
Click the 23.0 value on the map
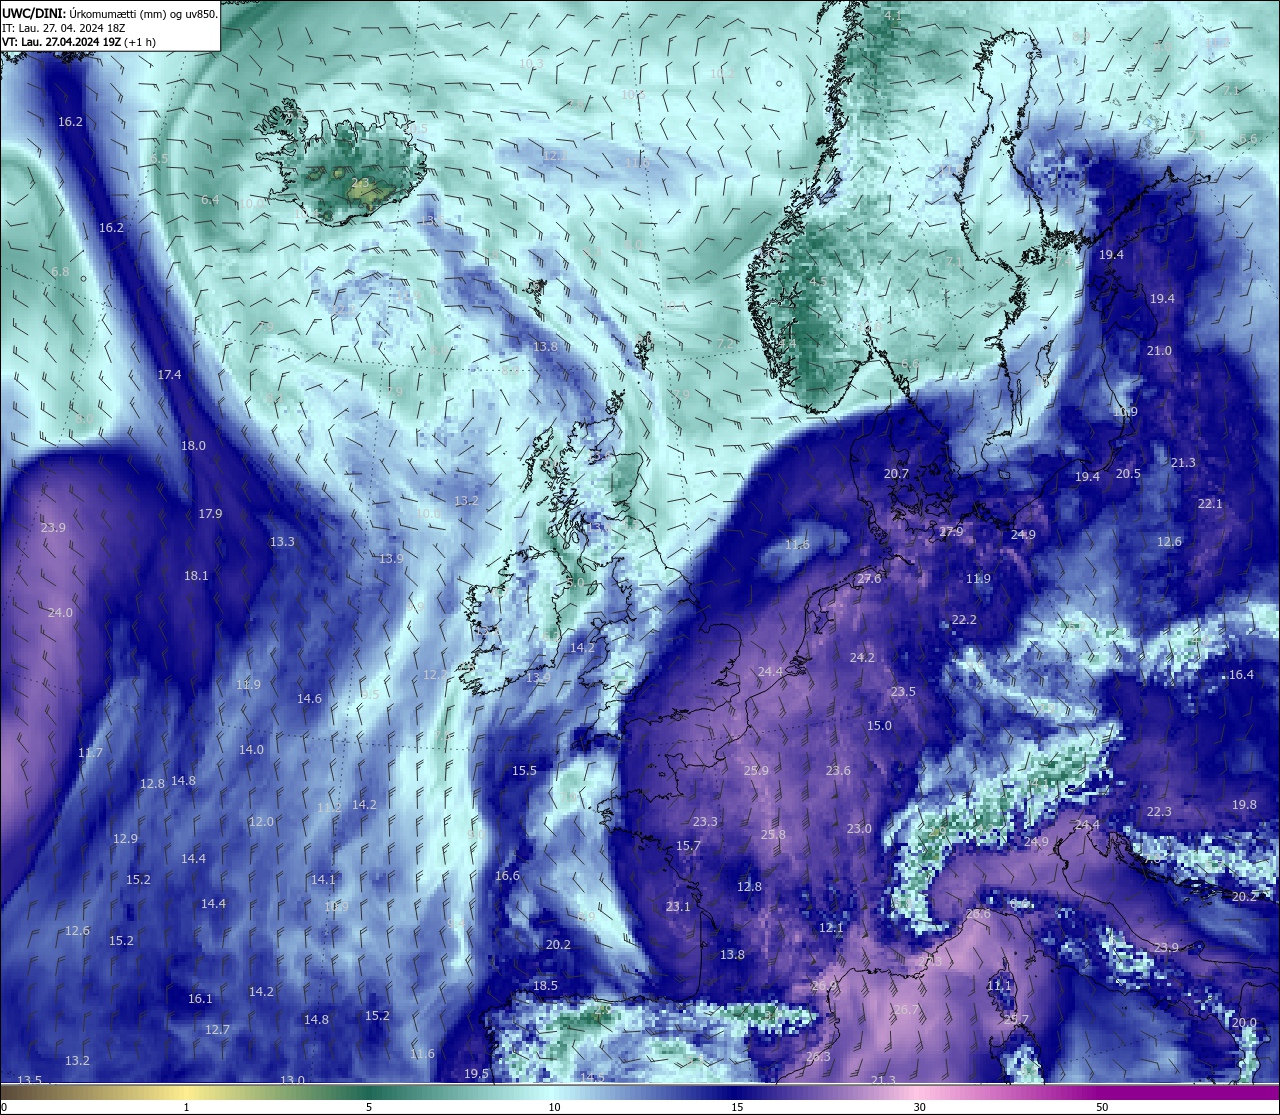point(859,829)
